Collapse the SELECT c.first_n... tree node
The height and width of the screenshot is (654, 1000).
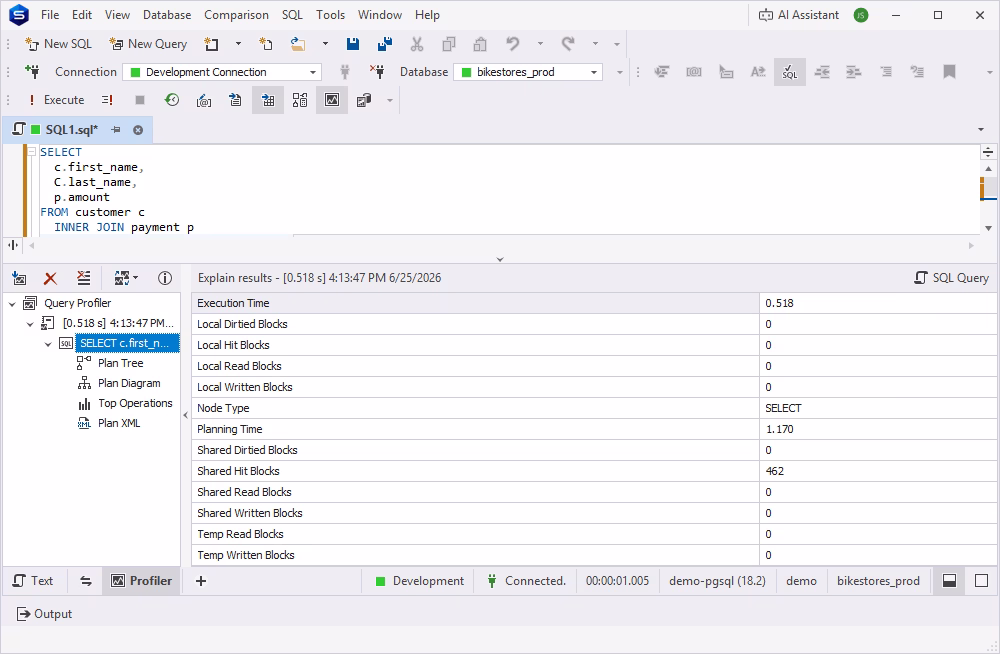click(48, 344)
